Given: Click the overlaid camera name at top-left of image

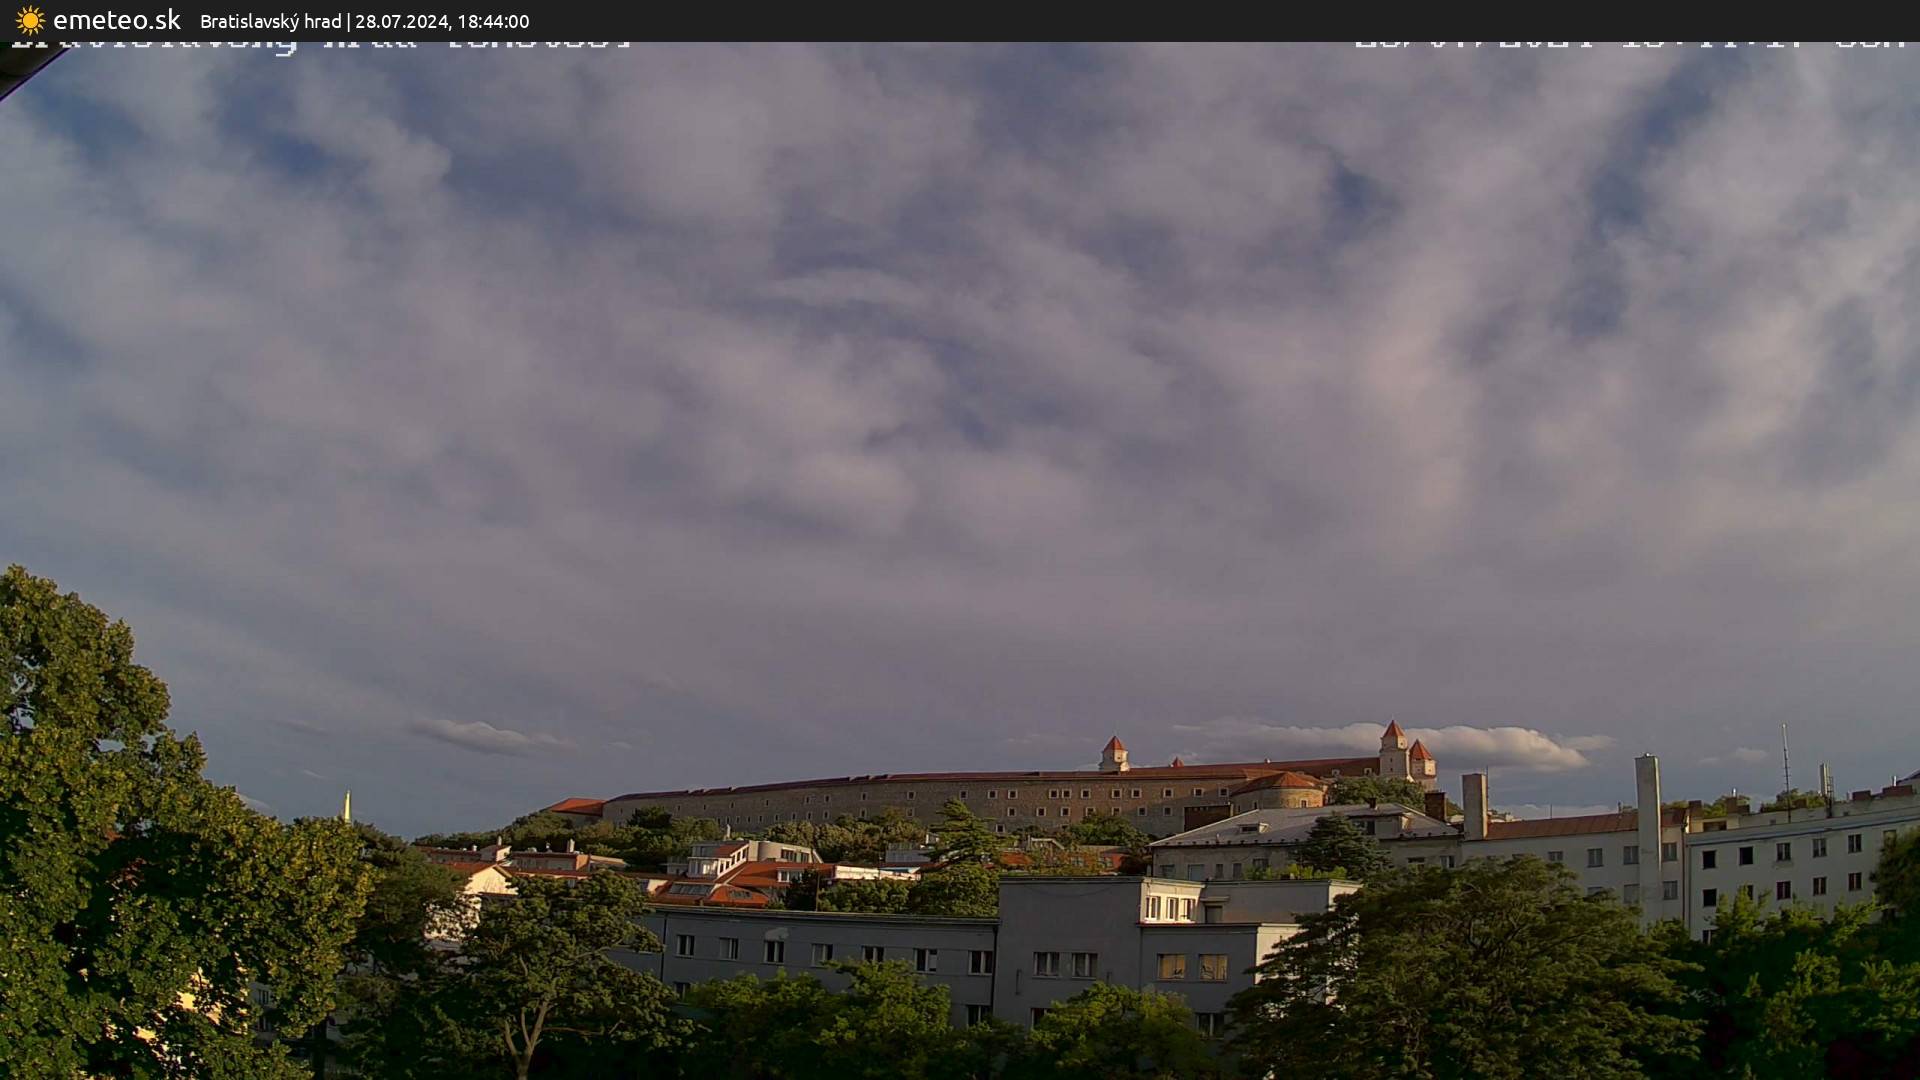Looking at the screenshot, I should tap(320, 43).
